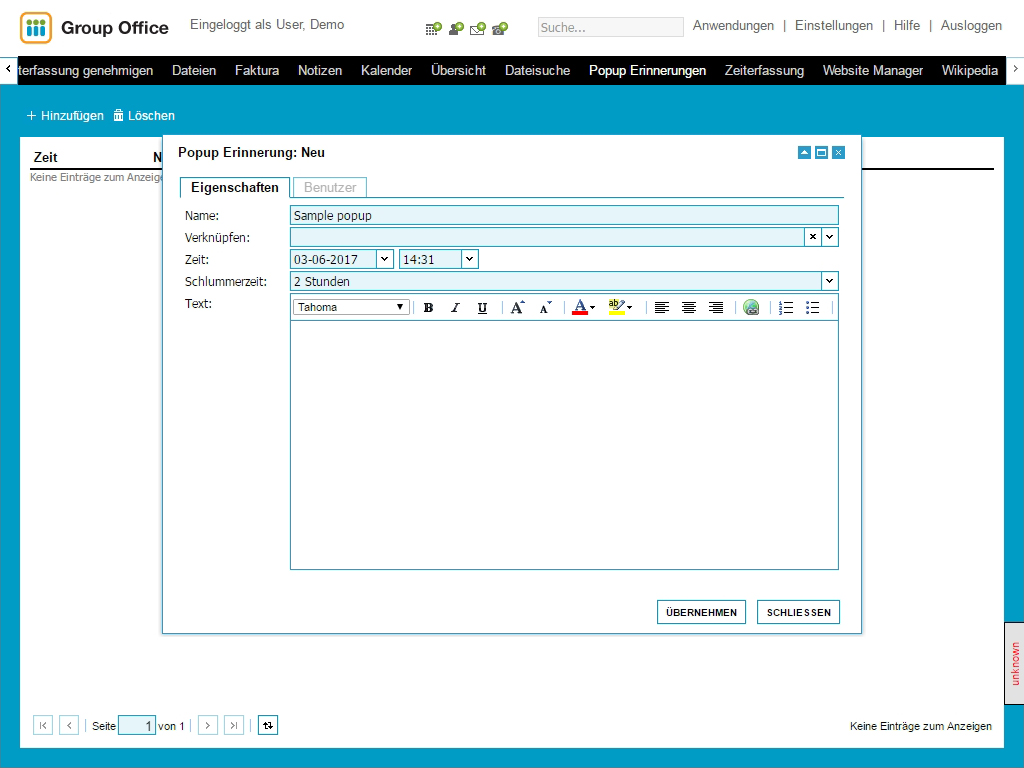Insert a numbered list
The height and width of the screenshot is (768, 1024).
pos(786,308)
